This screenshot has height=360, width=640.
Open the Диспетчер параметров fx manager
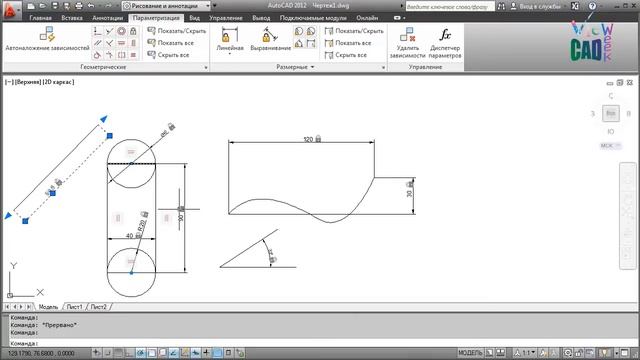click(445, 35)
